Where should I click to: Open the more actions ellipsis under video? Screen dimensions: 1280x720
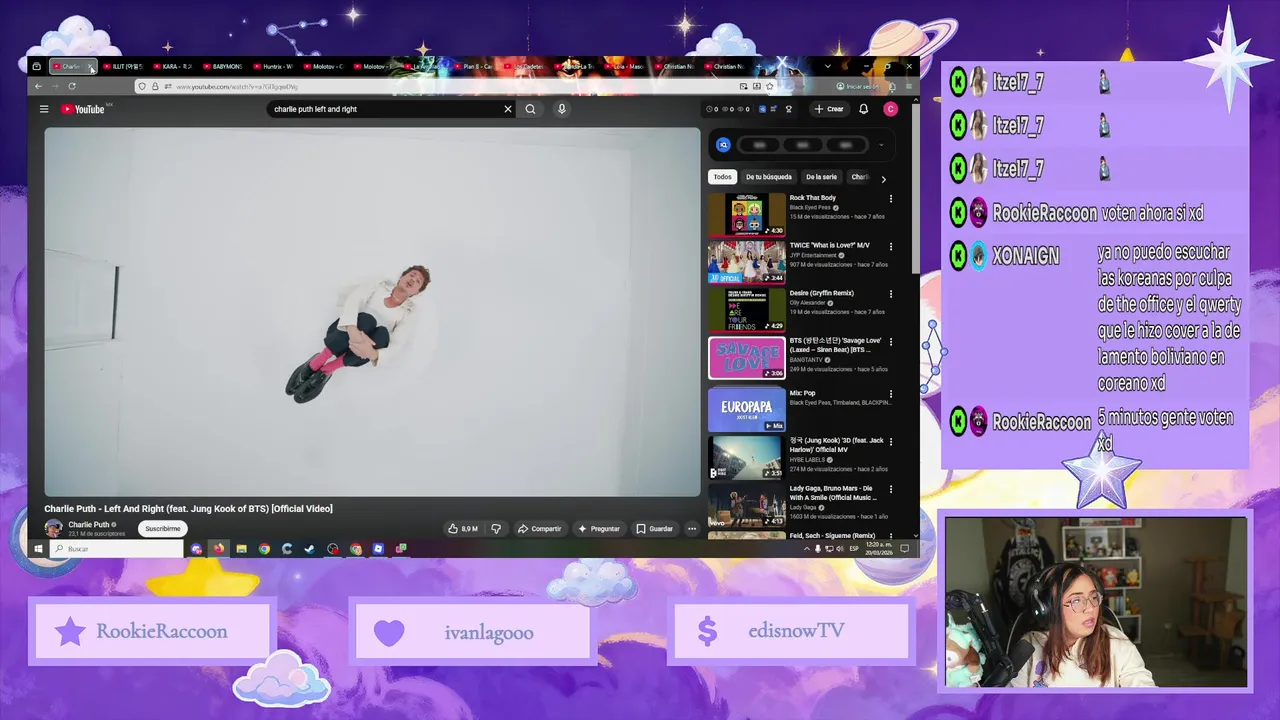click(x=691, y=529)
